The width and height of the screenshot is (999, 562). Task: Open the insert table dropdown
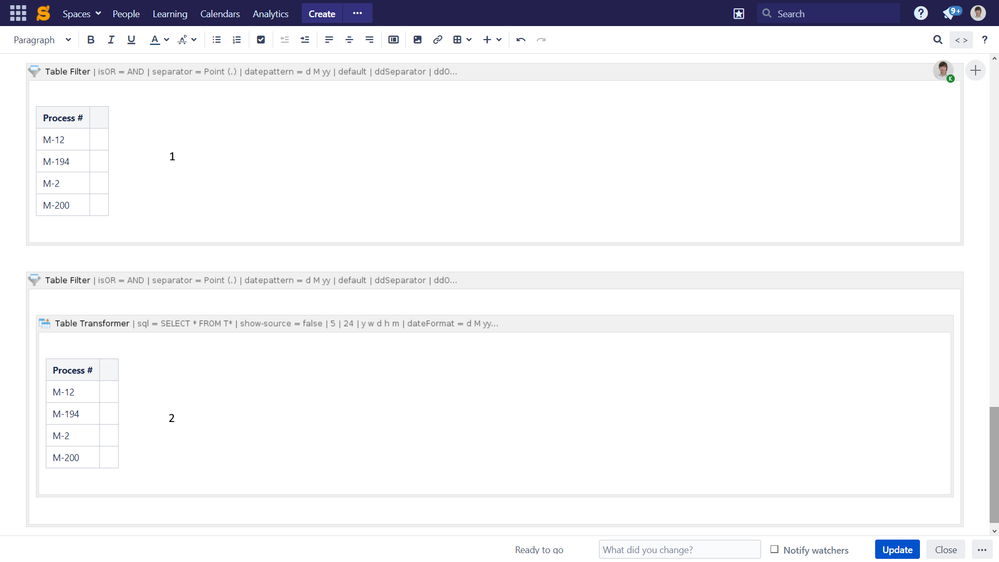[463, 40]
